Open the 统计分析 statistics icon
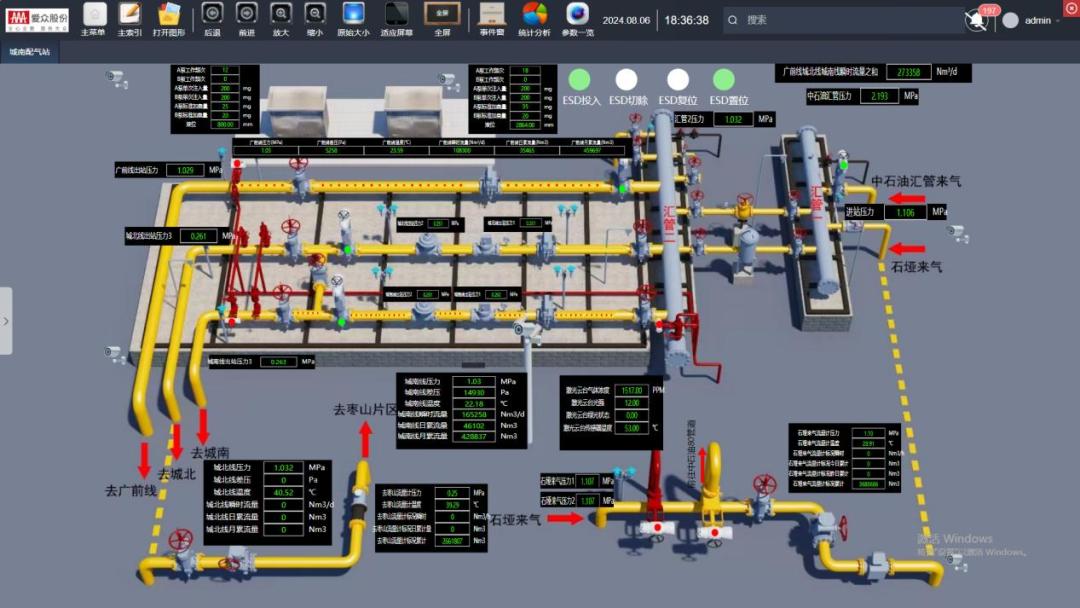The image size is (1080, 608). [534, 14]
